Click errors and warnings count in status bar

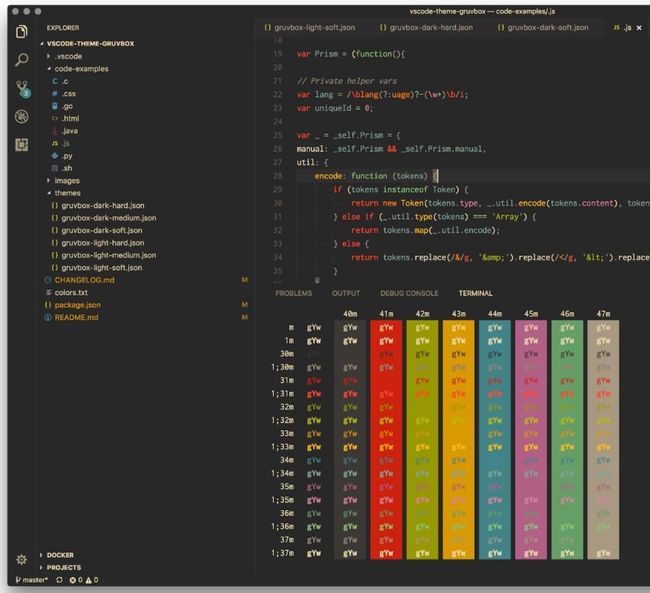[83, 580]
